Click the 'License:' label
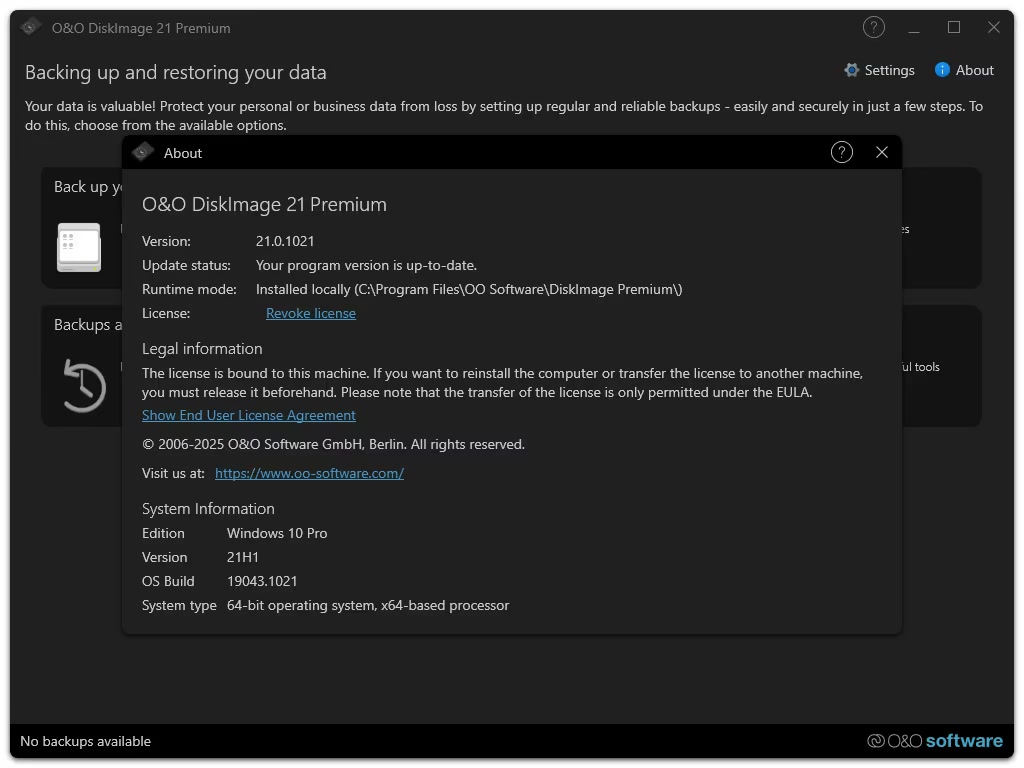The height and width of the screenshot is (768, 1024). point(166,313)
